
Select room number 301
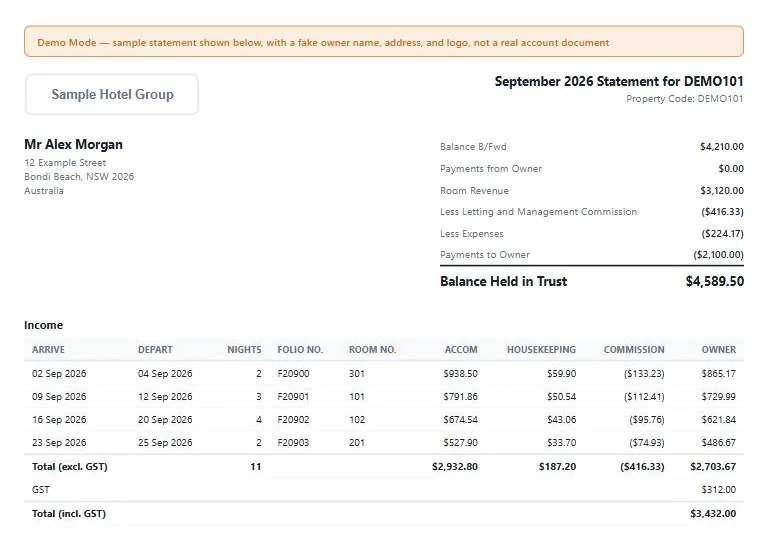(357, 374)
